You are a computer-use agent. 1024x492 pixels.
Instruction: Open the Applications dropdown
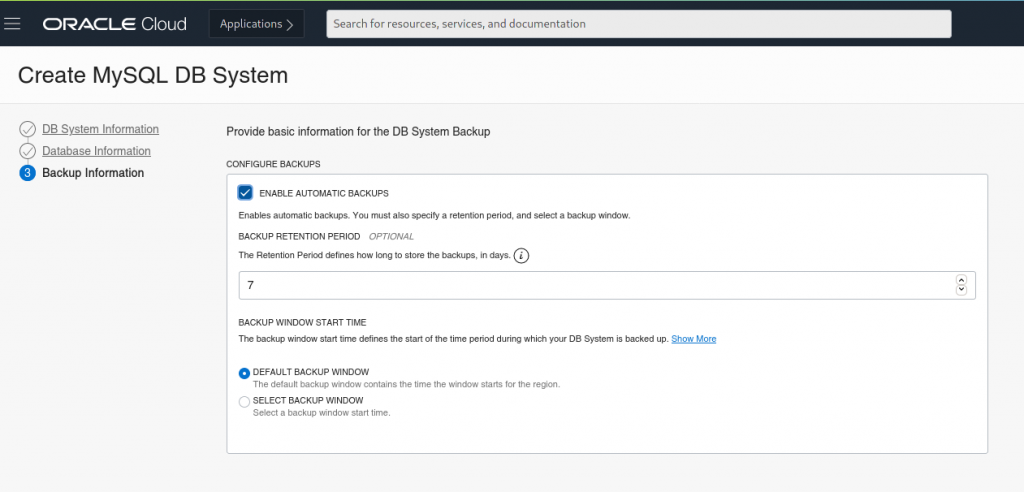tap(257, 24)
